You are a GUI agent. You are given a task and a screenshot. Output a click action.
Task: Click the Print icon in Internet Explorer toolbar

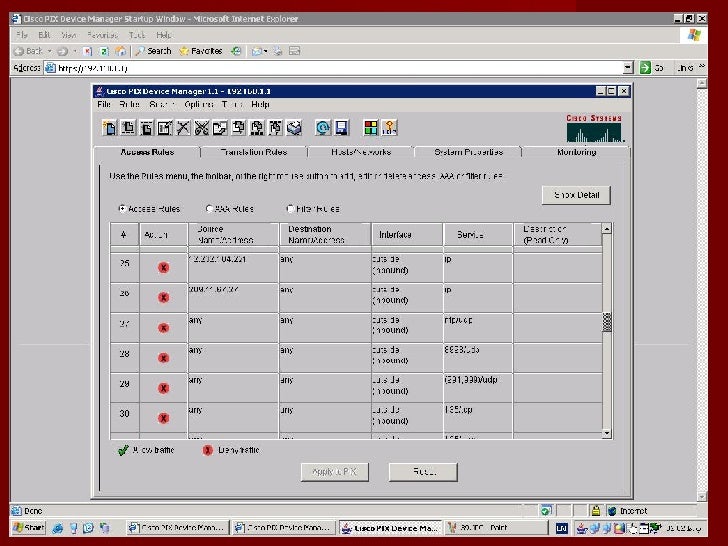pos(278,51)
